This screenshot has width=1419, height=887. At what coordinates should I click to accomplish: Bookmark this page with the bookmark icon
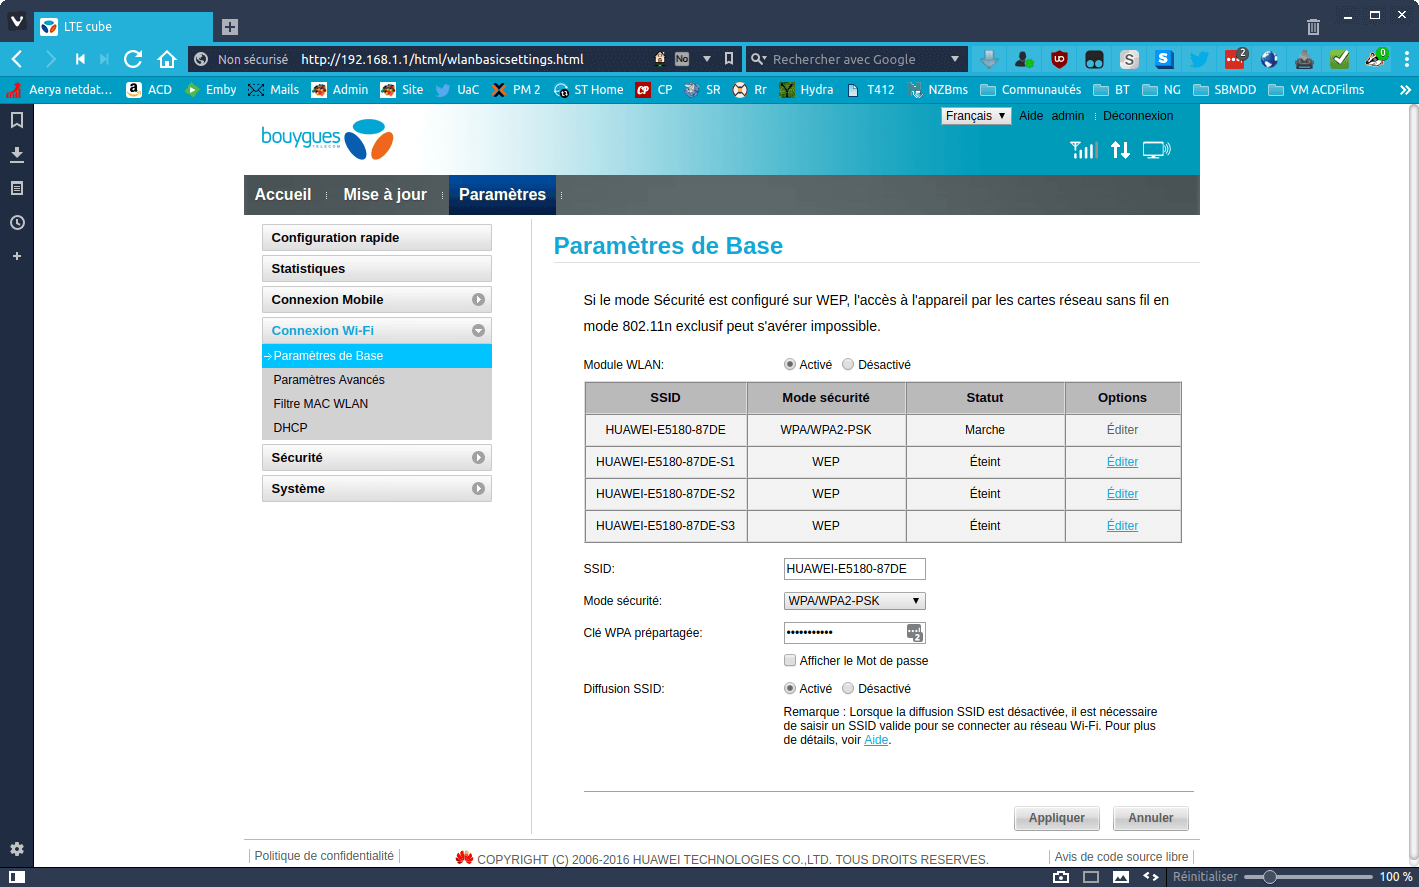point(729,59)
